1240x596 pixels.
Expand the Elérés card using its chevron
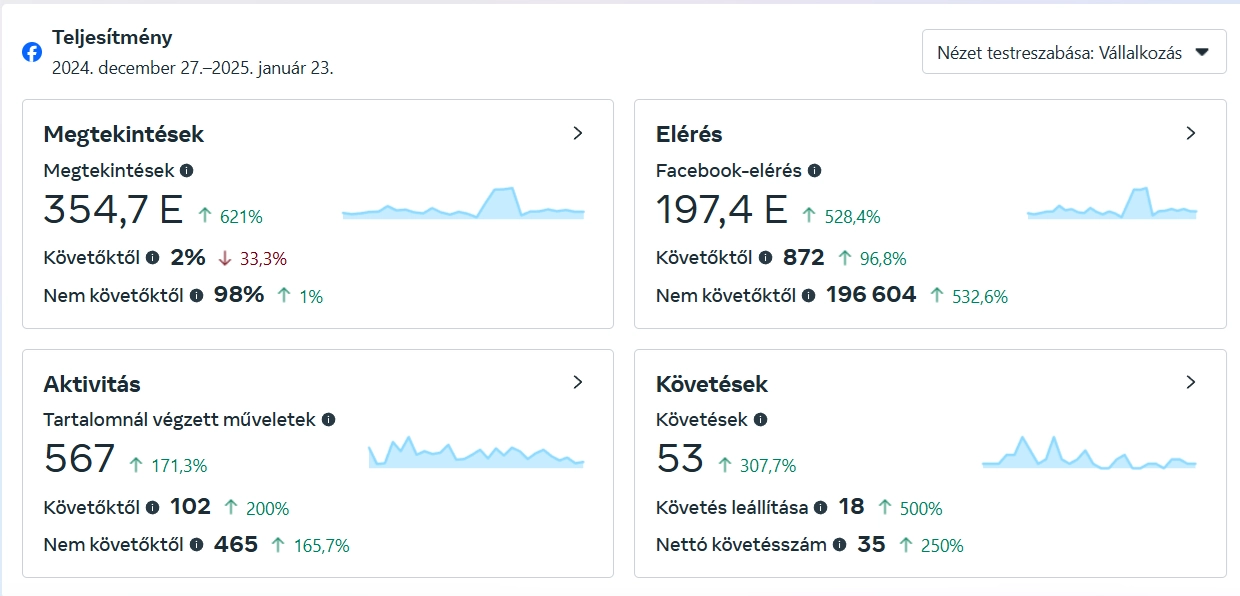coord(1190,133)
